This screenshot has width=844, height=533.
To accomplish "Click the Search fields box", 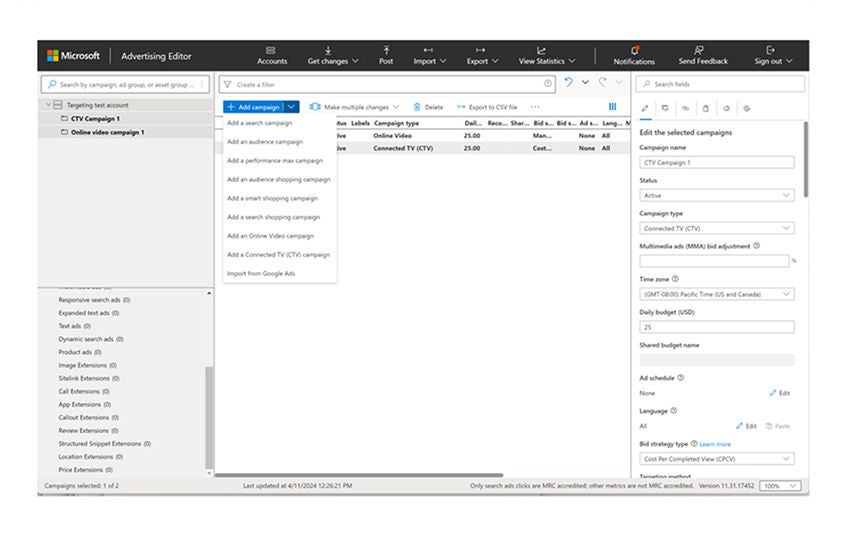I will point(720,84).
